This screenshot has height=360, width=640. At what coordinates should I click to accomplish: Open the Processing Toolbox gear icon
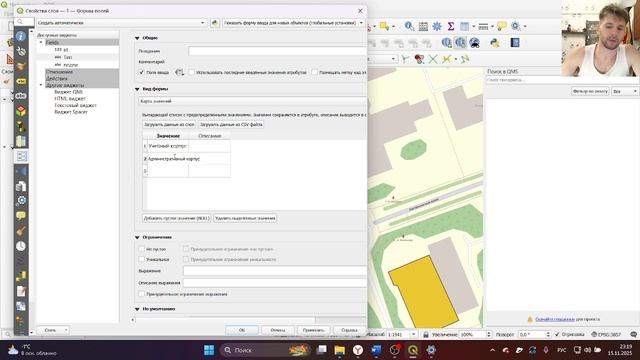tap(437, 27)
